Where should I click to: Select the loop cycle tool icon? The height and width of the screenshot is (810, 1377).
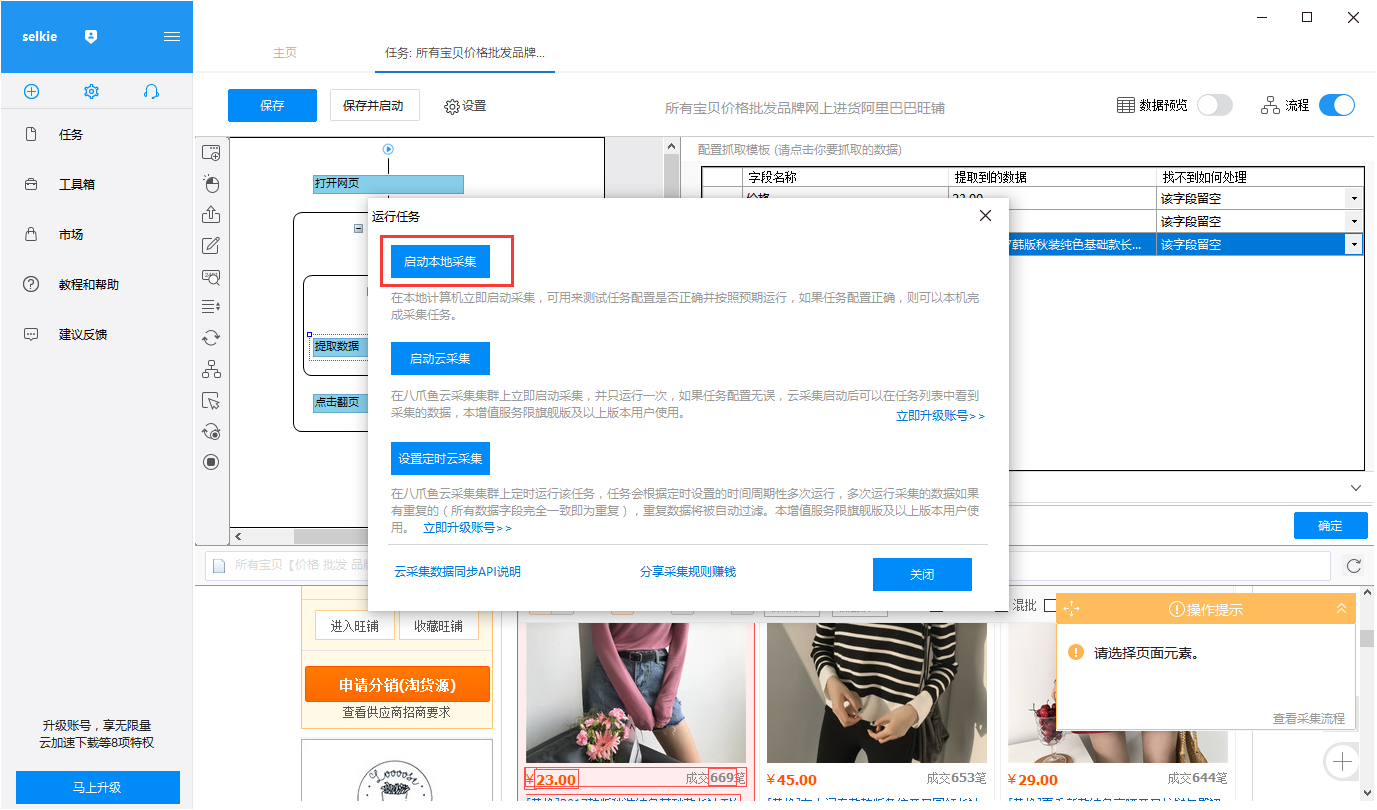click(x=211, y=338)
